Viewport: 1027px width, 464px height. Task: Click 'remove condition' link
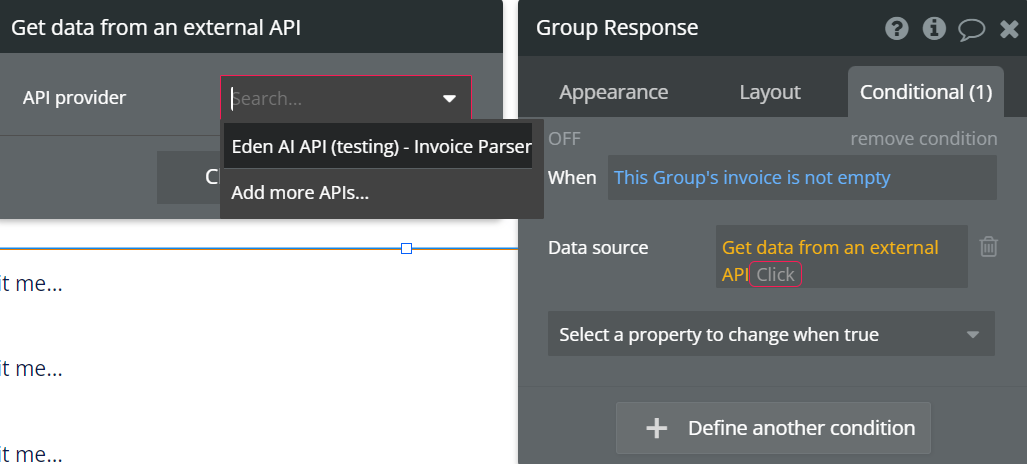[x=923, y=139]
